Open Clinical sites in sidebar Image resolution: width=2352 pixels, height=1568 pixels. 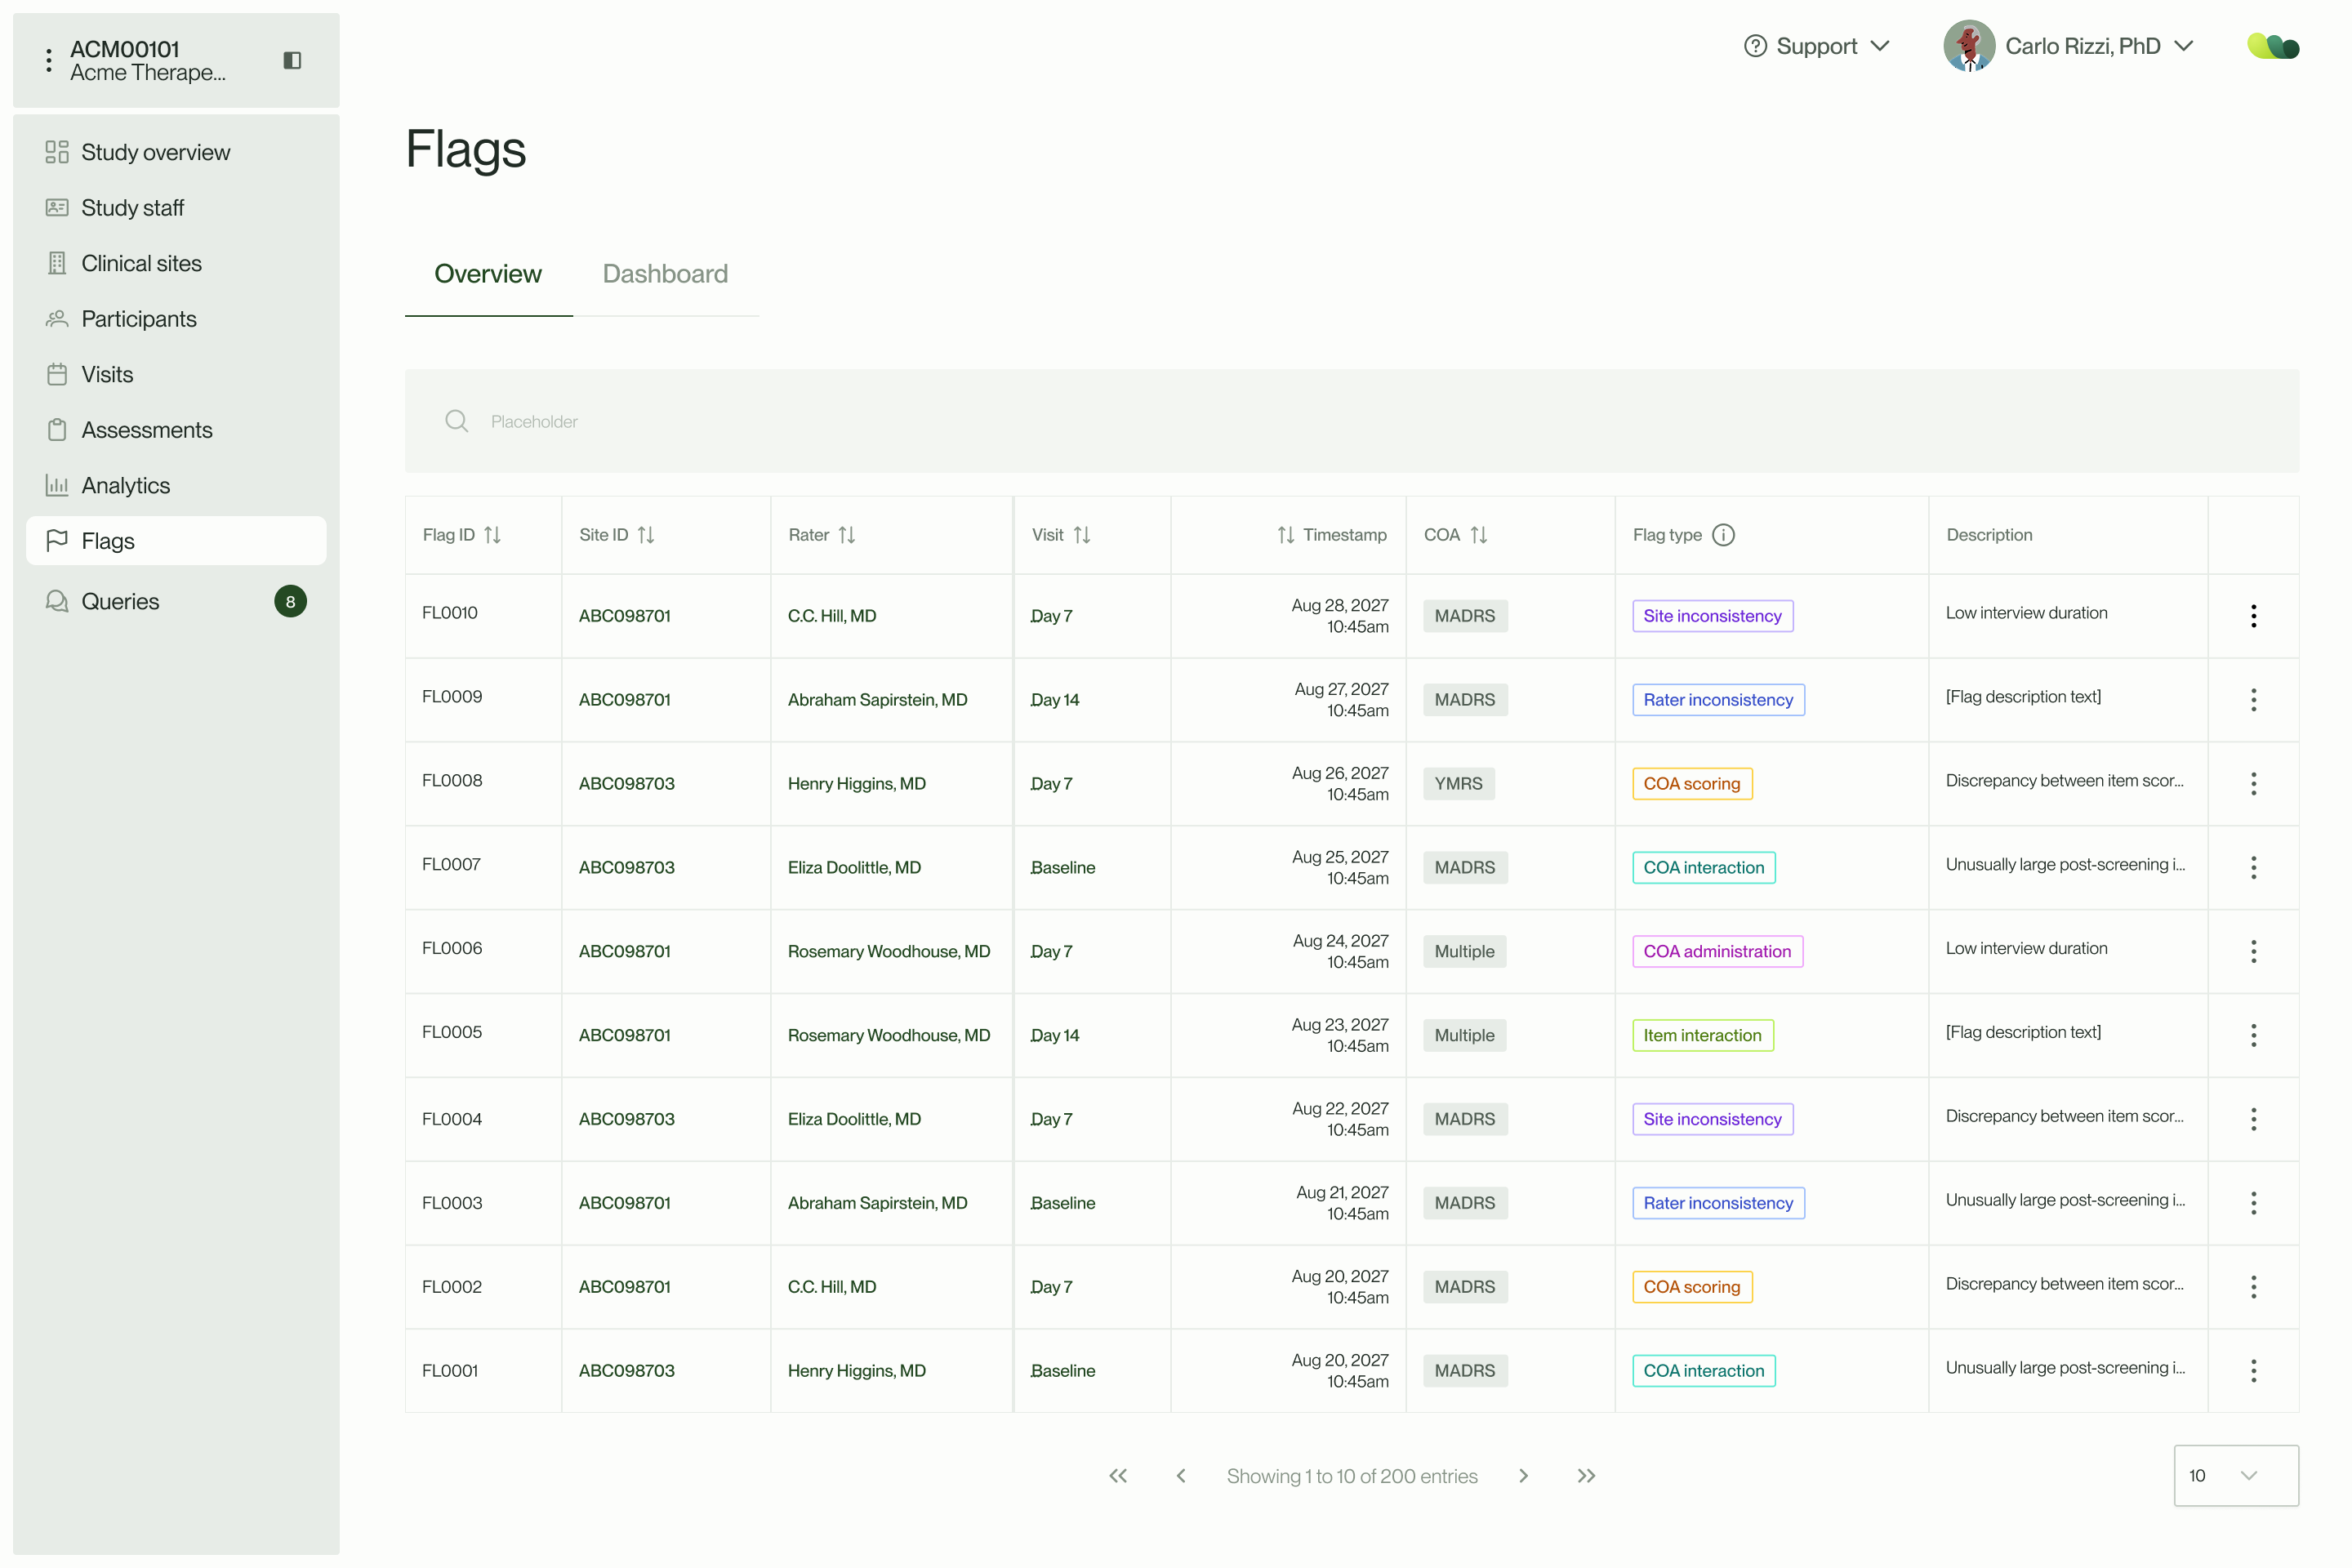pyautogui.click(x=176, y=263)
